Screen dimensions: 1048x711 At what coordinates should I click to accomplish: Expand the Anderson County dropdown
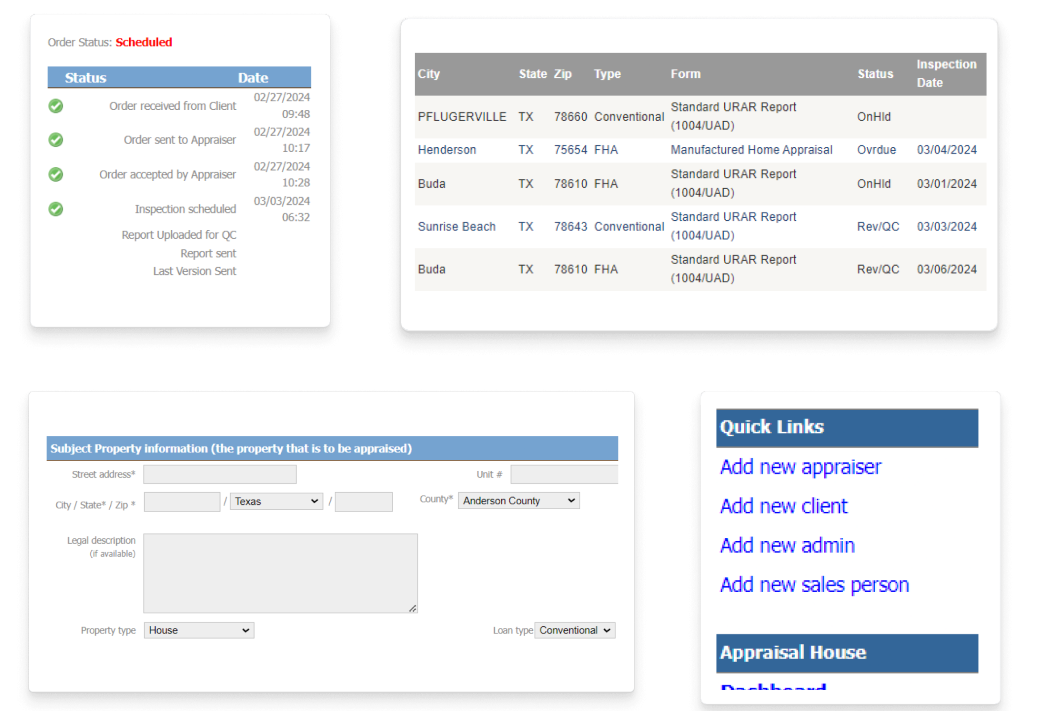click(518, 501)
